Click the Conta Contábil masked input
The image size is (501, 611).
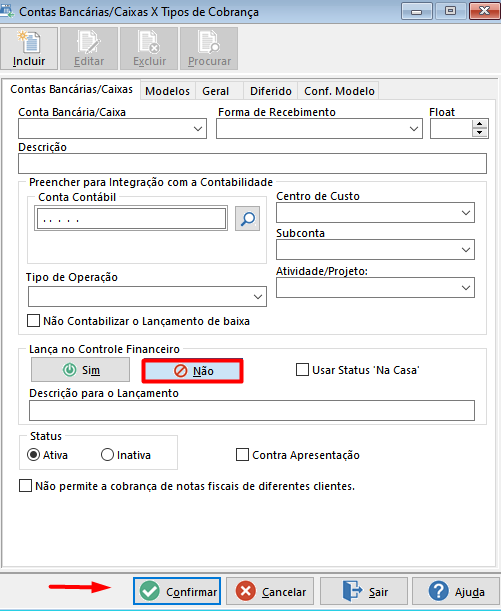point(131,219)
